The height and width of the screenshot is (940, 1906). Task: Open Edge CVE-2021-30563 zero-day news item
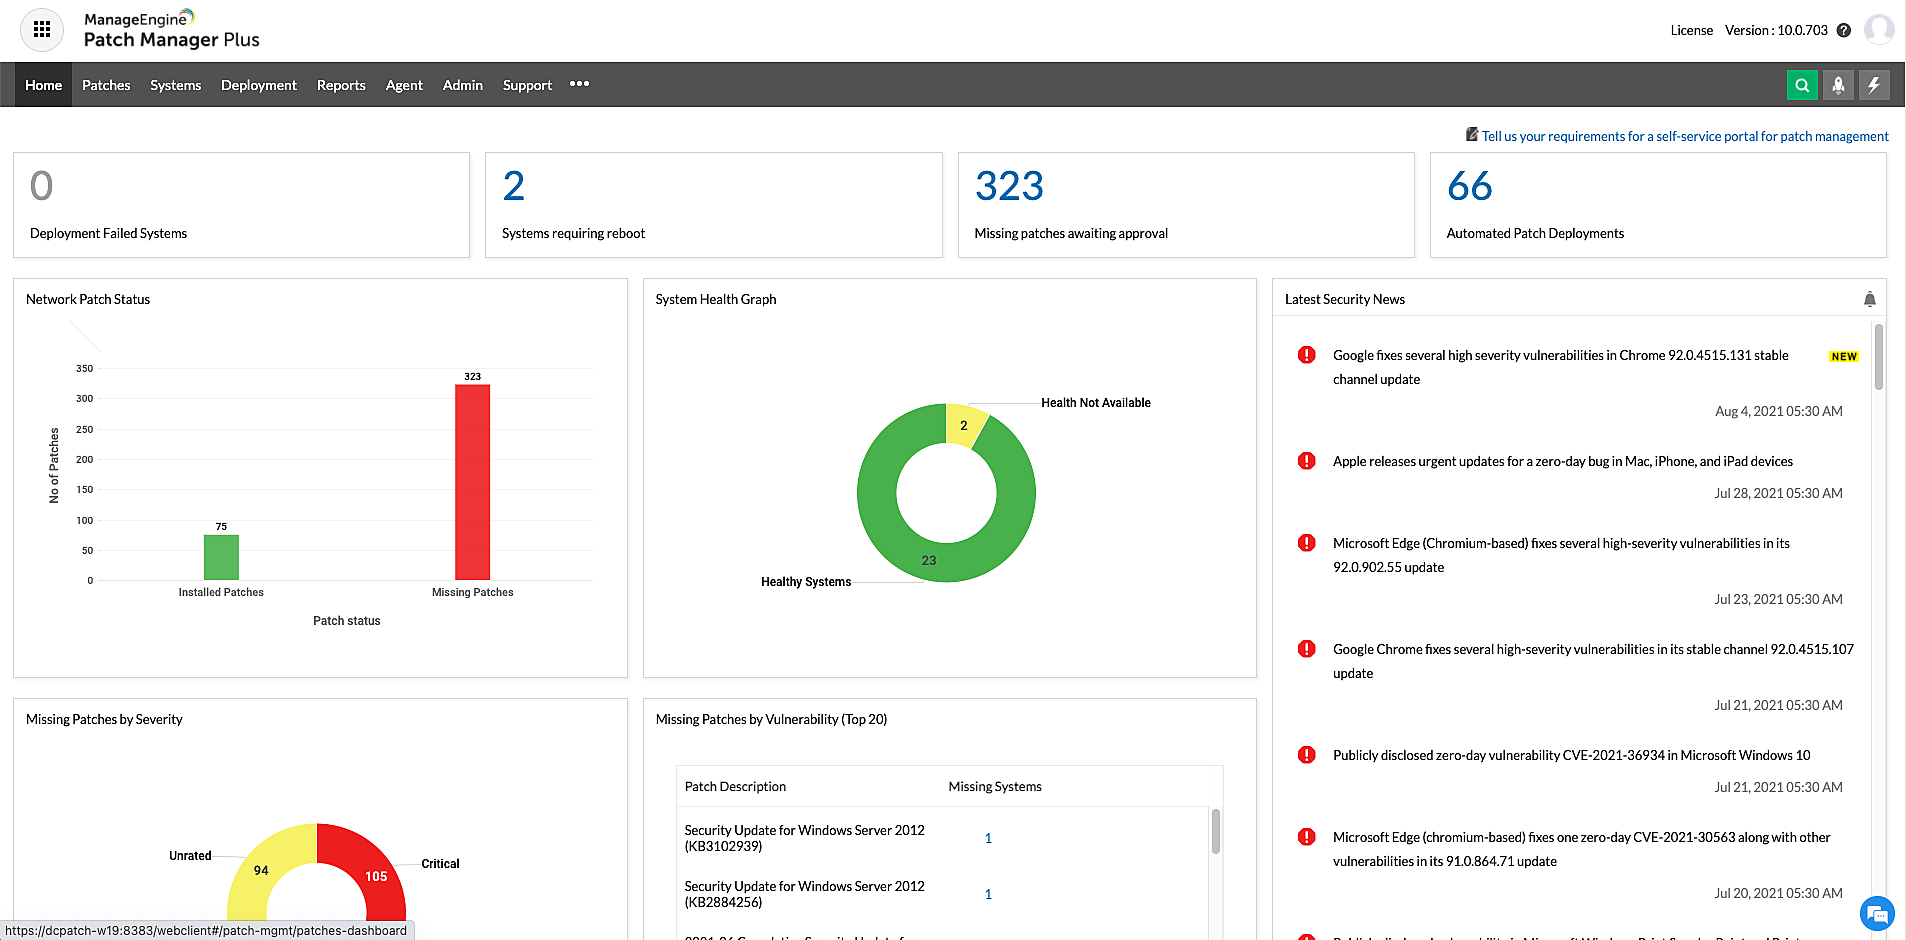[x=1581, y=849]
